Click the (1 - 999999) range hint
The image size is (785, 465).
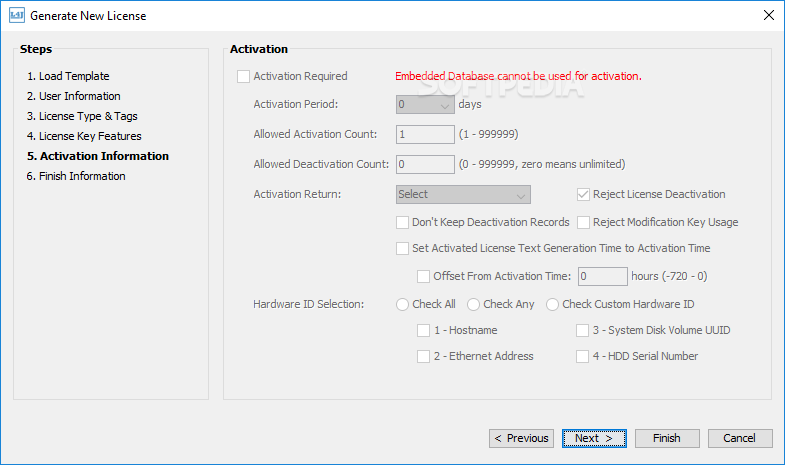tap(489, 134)
